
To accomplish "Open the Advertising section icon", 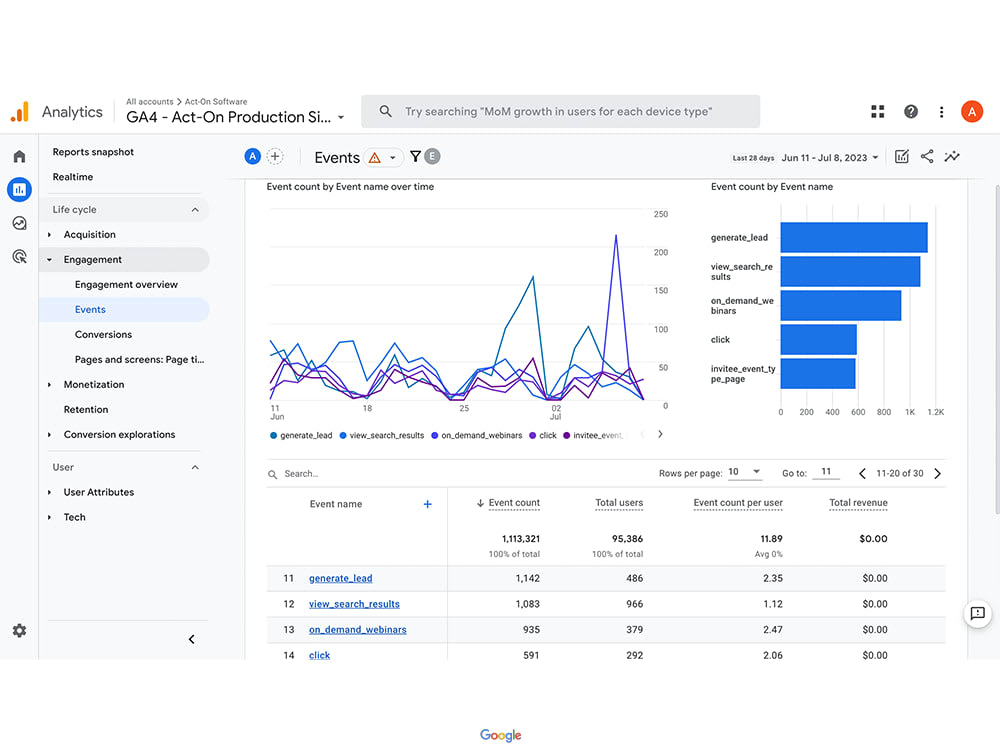I will point(18,258).
